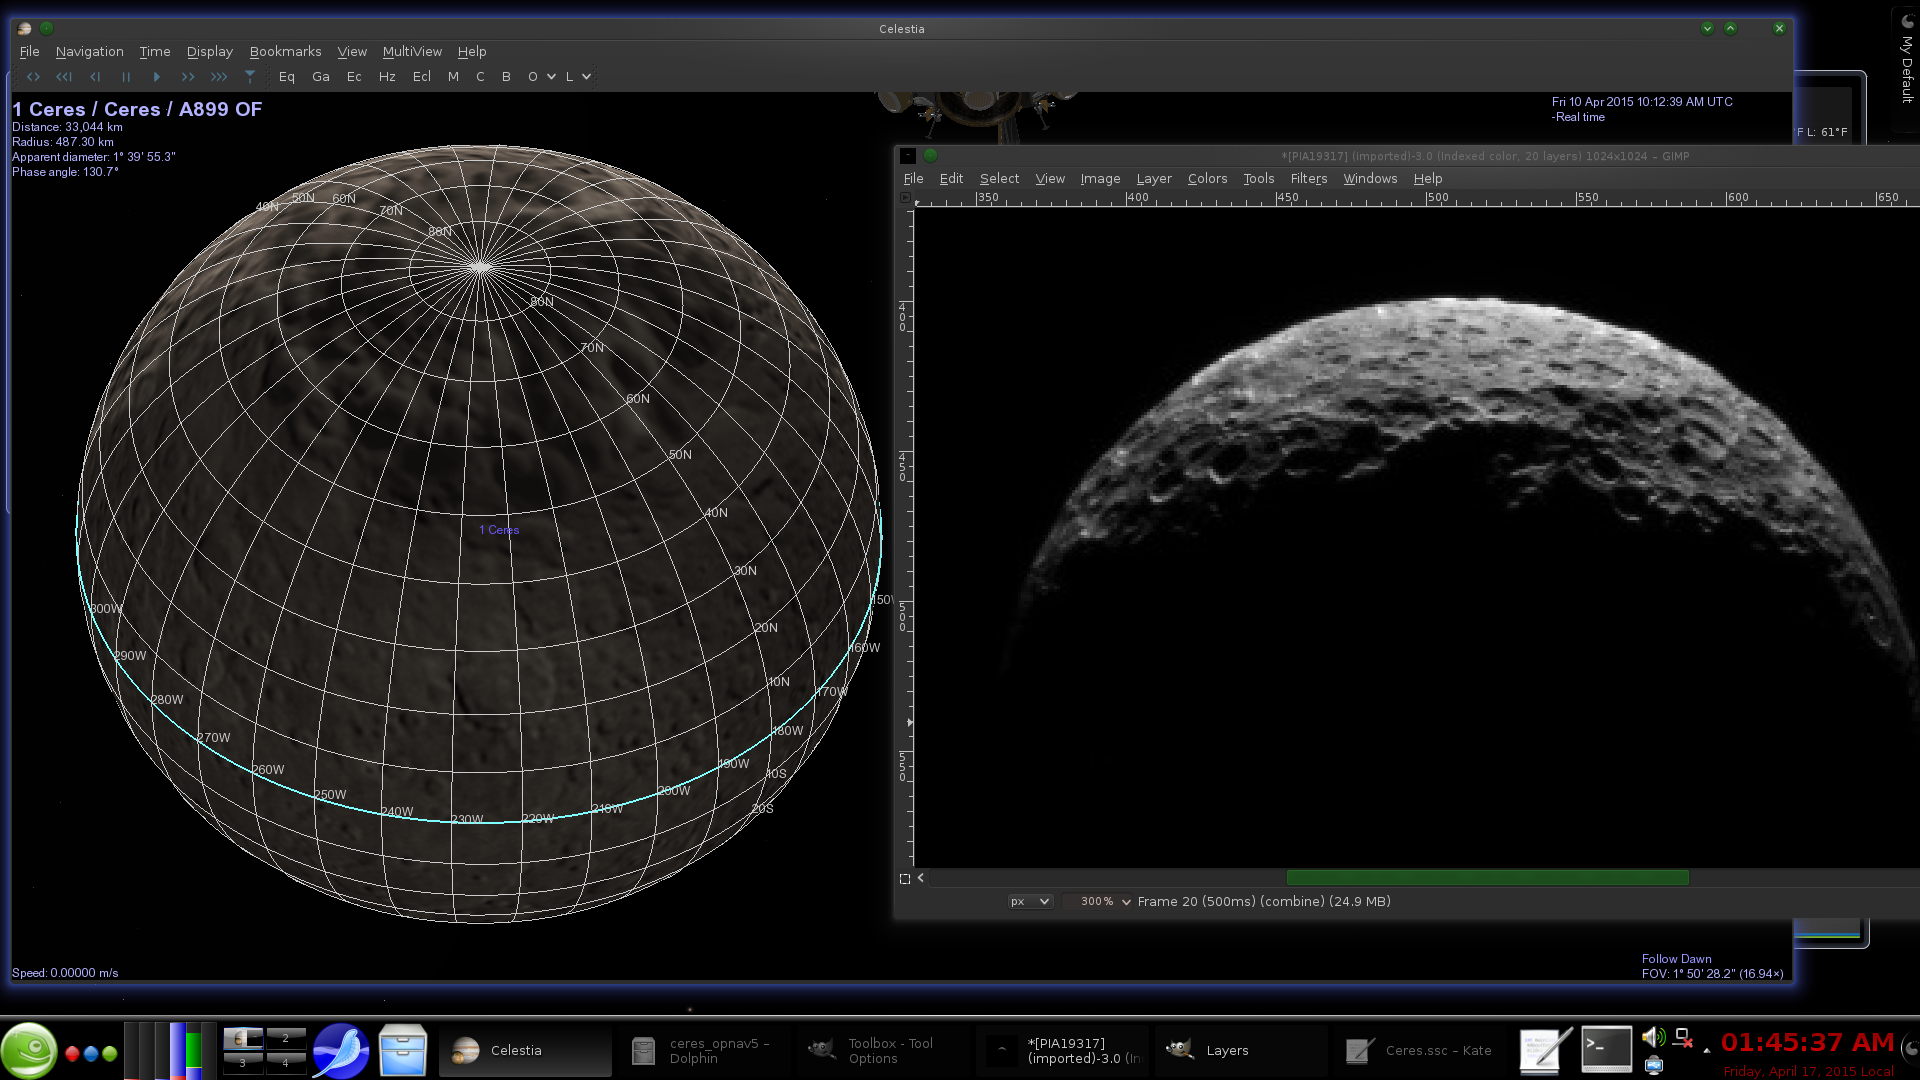Open GIMP Tools menu
Screen dimensions: 1920x1080
coord(1259,179)
